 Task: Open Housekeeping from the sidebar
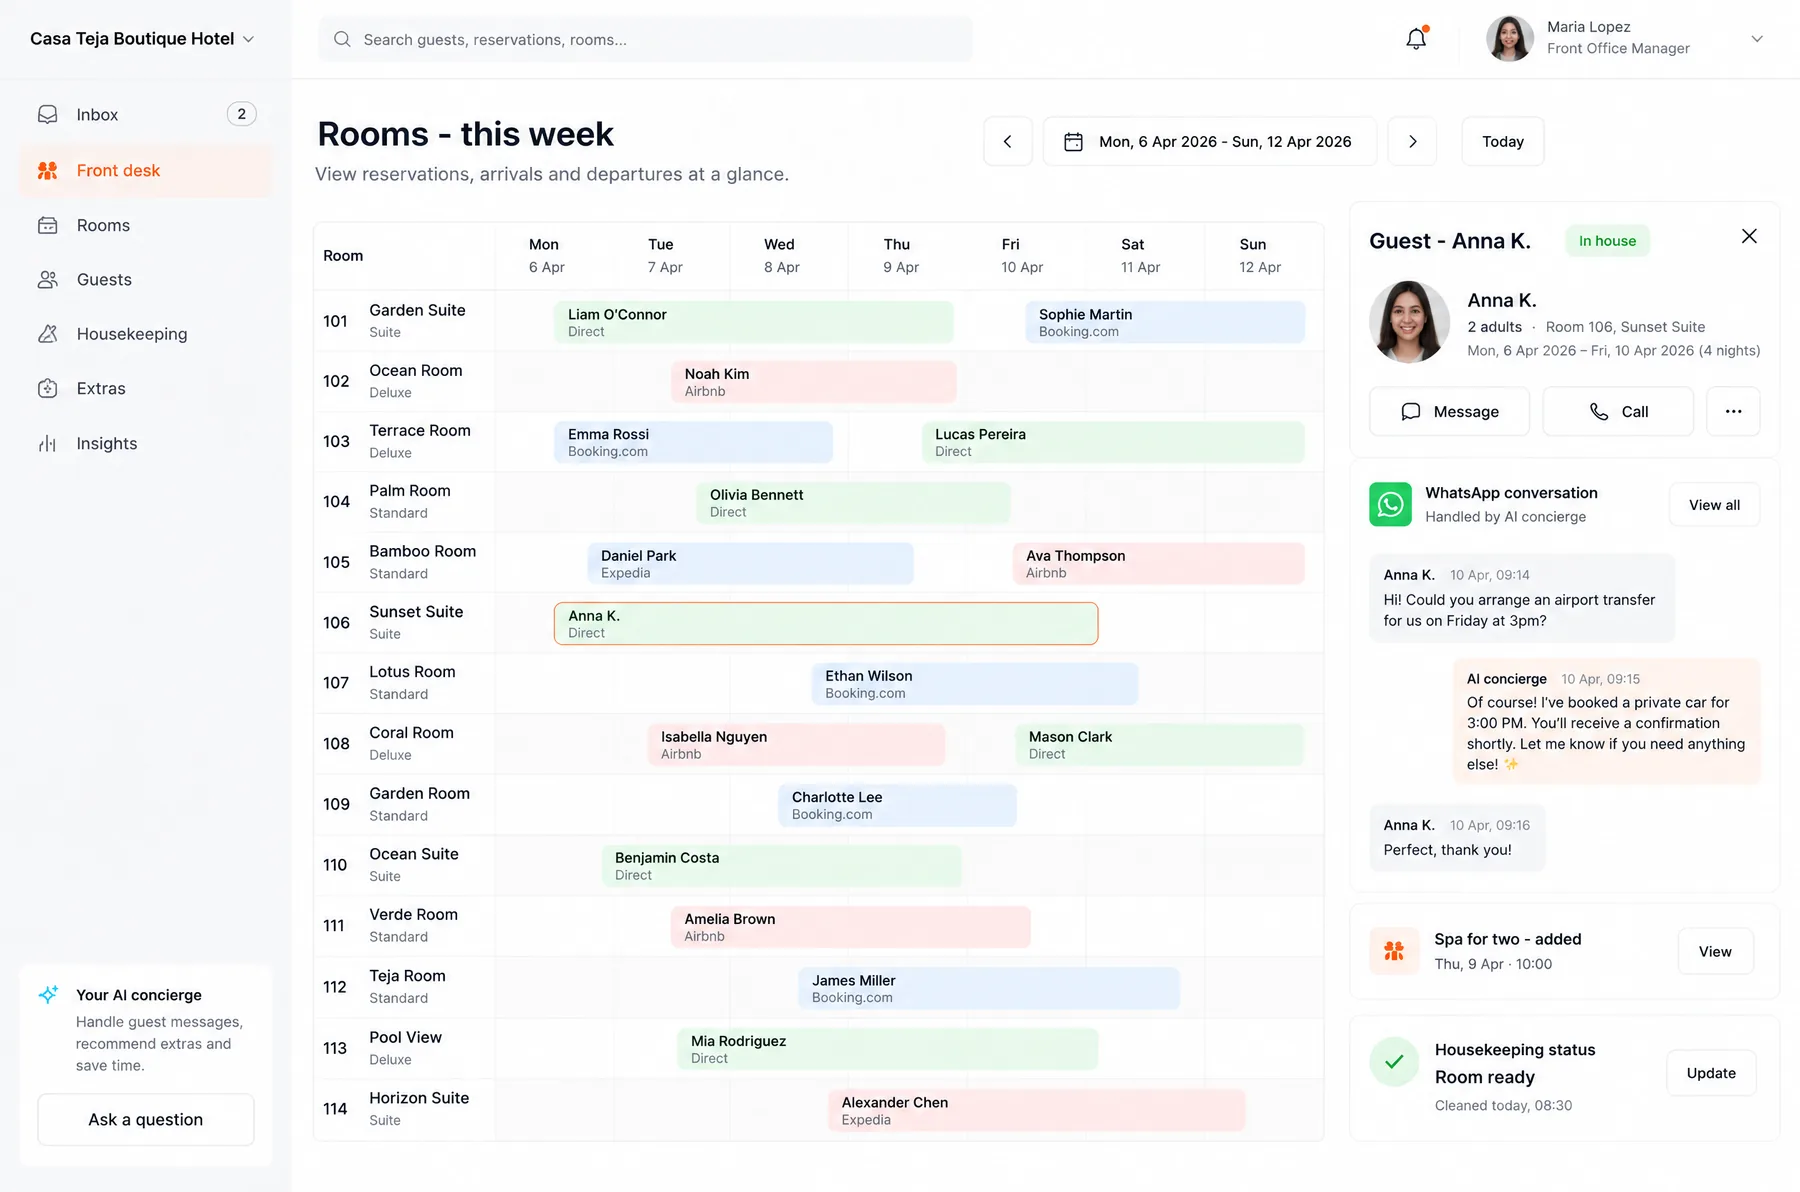pos(145,334)
